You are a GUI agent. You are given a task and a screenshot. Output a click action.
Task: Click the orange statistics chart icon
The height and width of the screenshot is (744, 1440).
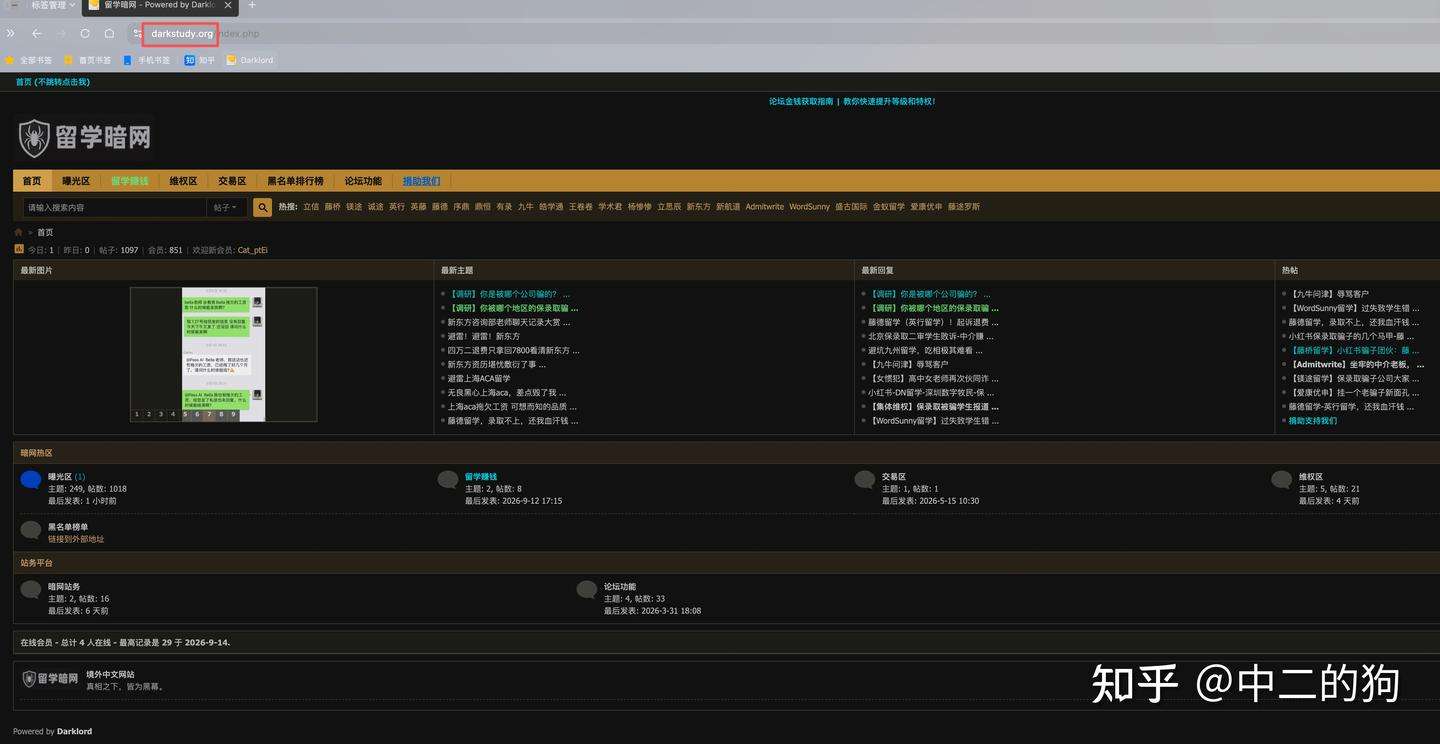click(18, 249)
